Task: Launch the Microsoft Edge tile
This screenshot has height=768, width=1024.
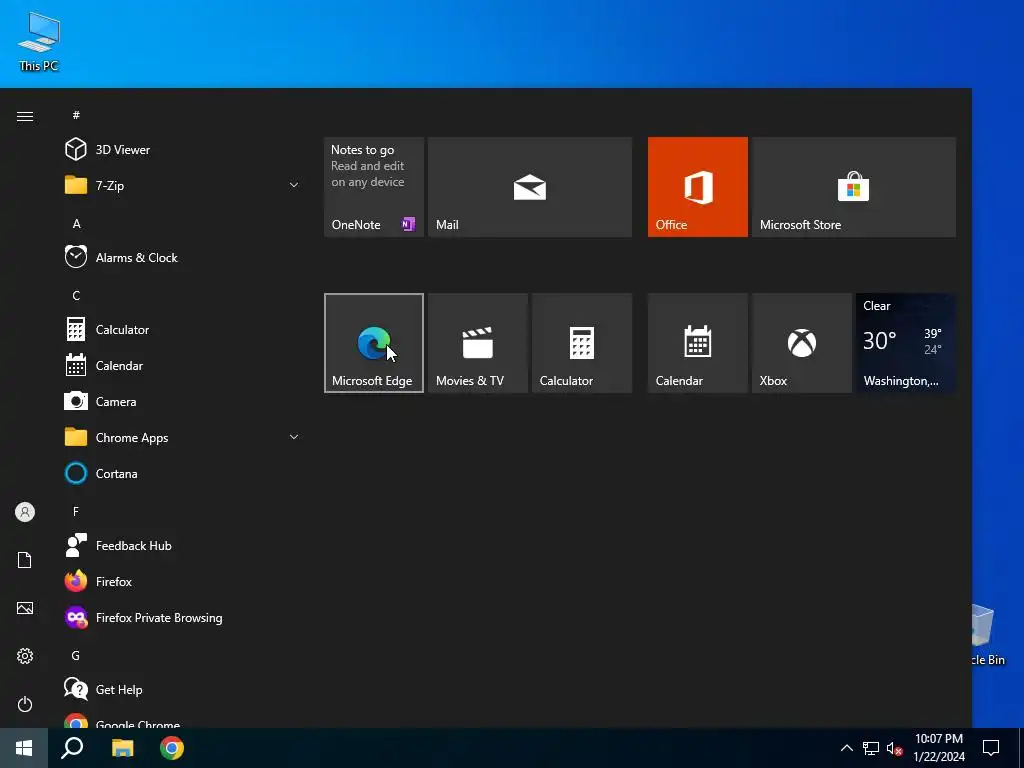Action: coord(374,343)
